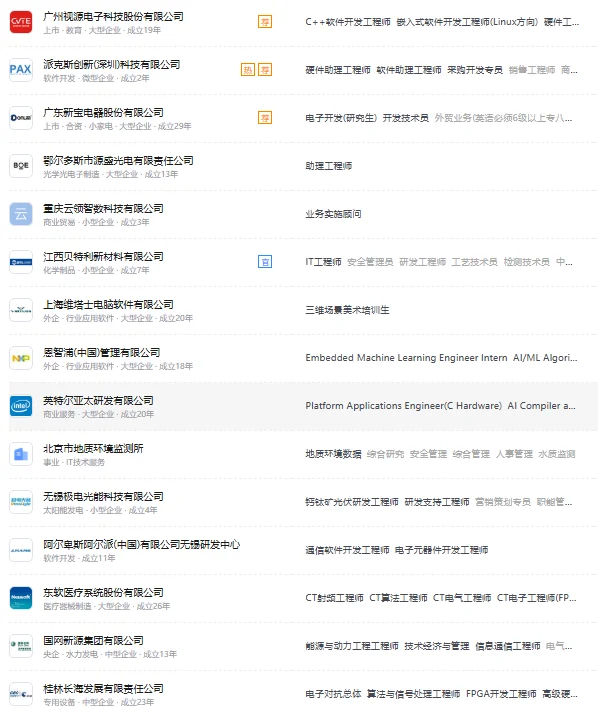Click the 荐 badge on 派克斯创新 row

(x=265, y=70)
